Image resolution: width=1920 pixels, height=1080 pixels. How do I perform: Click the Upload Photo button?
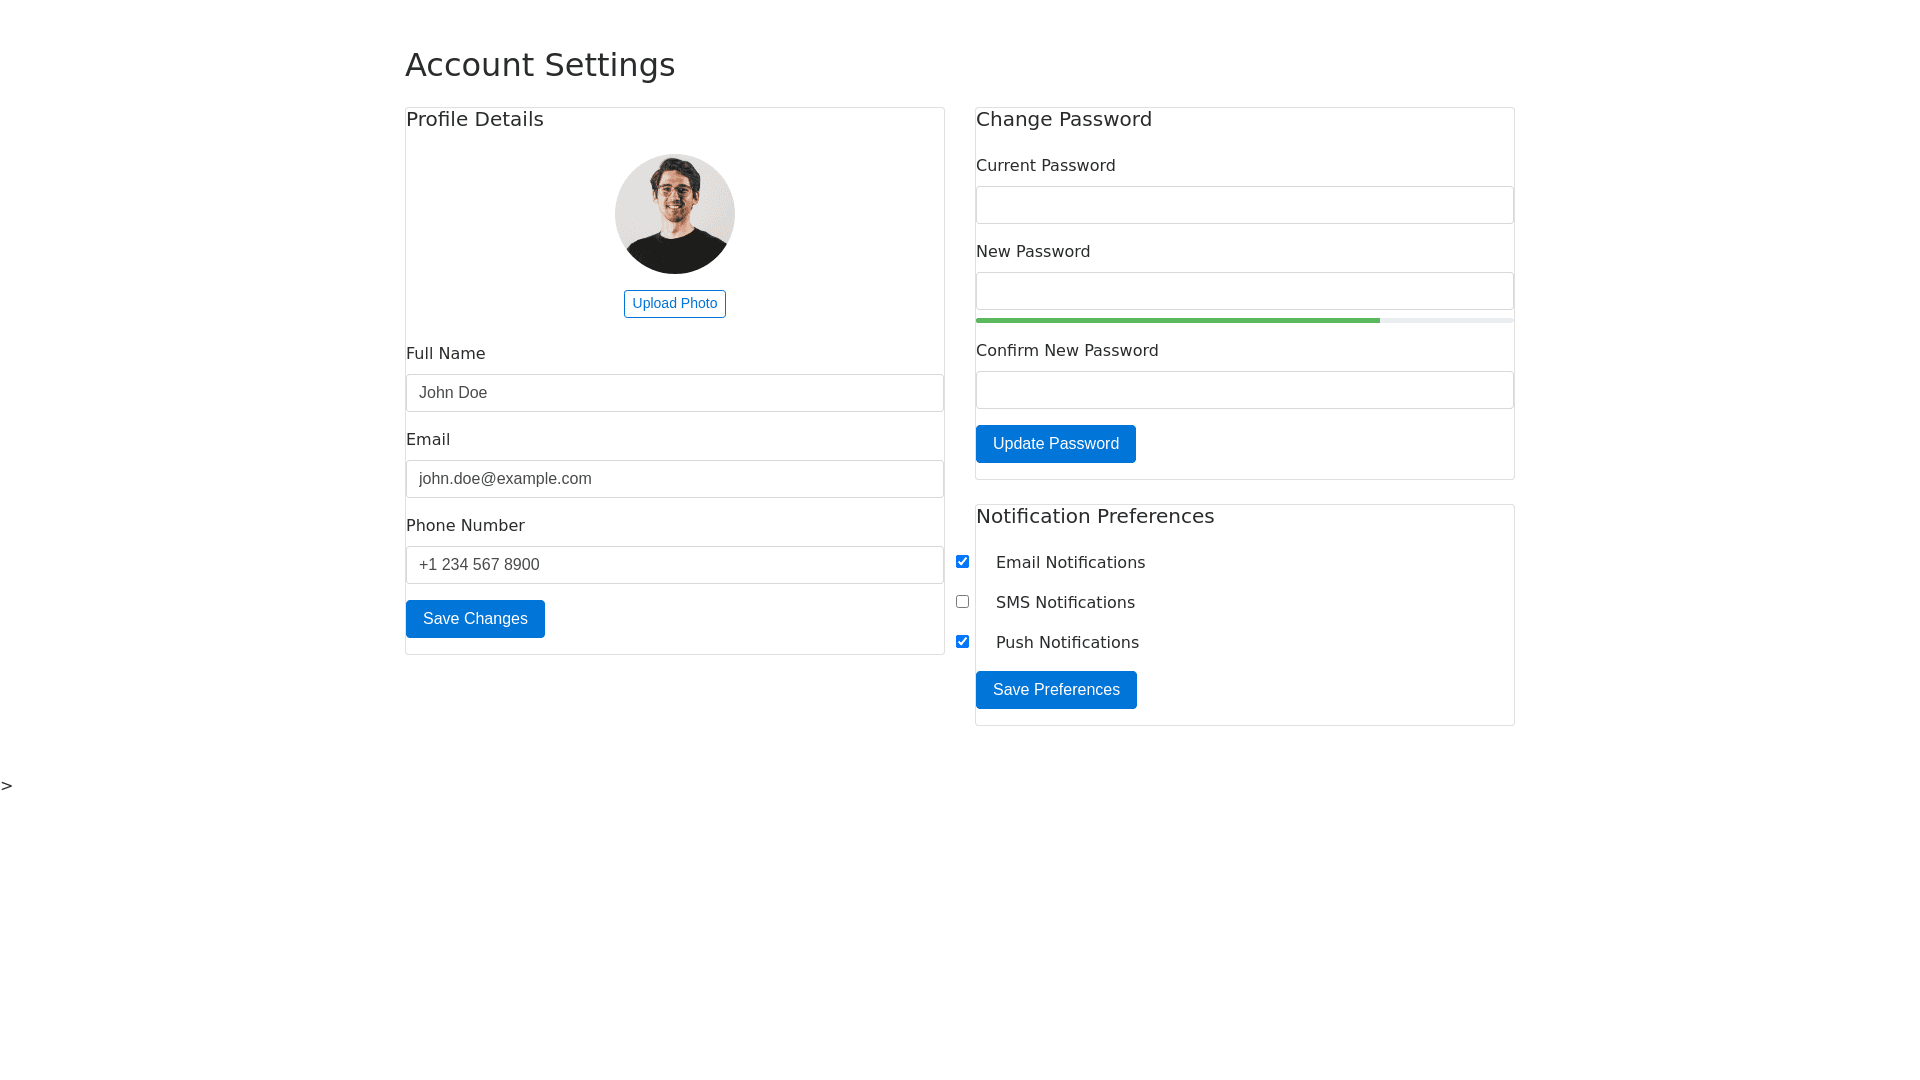coord(674,304)
